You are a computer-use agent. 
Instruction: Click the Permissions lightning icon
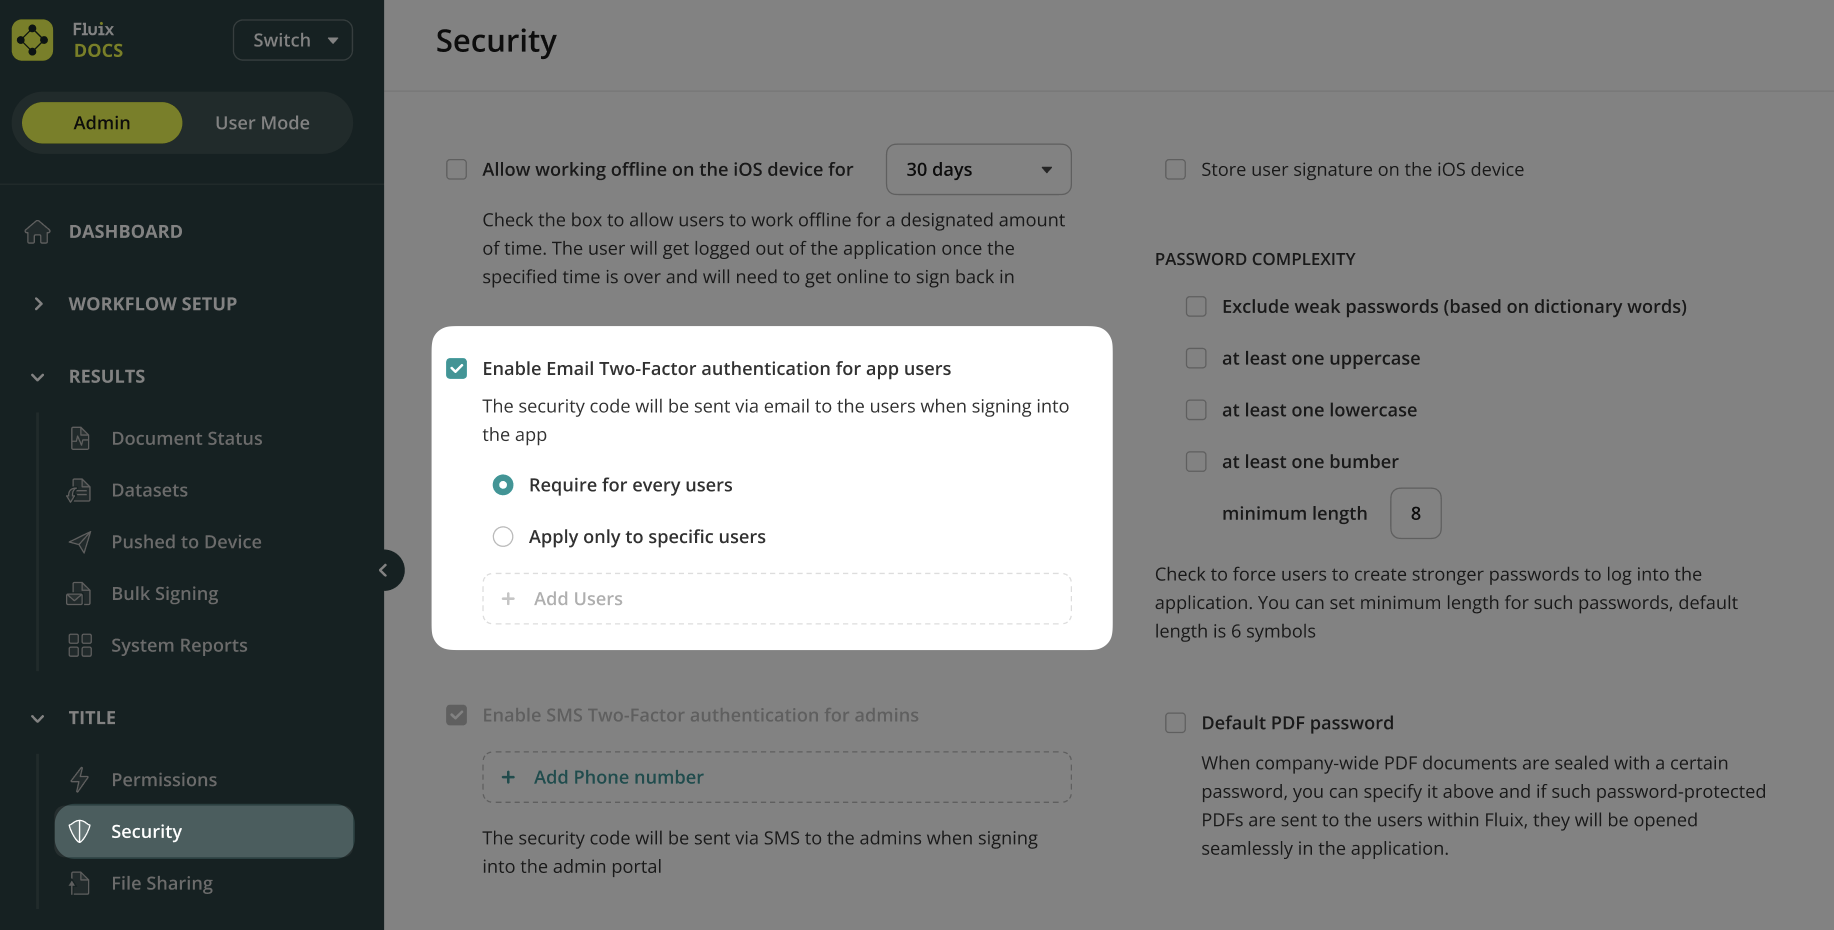point(80,779)
